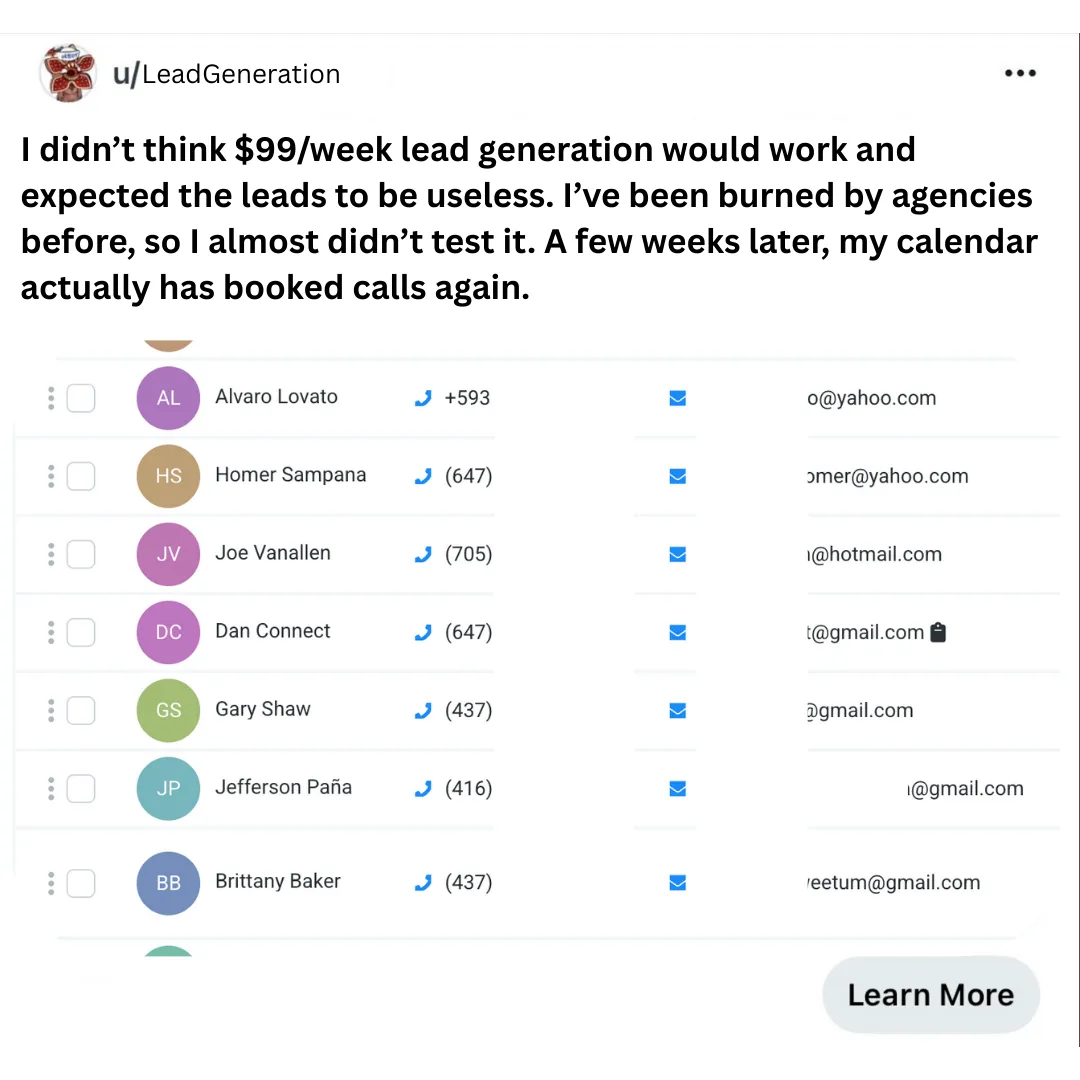Click the u/LeadGeneration profile avatar
Screen dimensions: 1080x1080
pos(67,74)
